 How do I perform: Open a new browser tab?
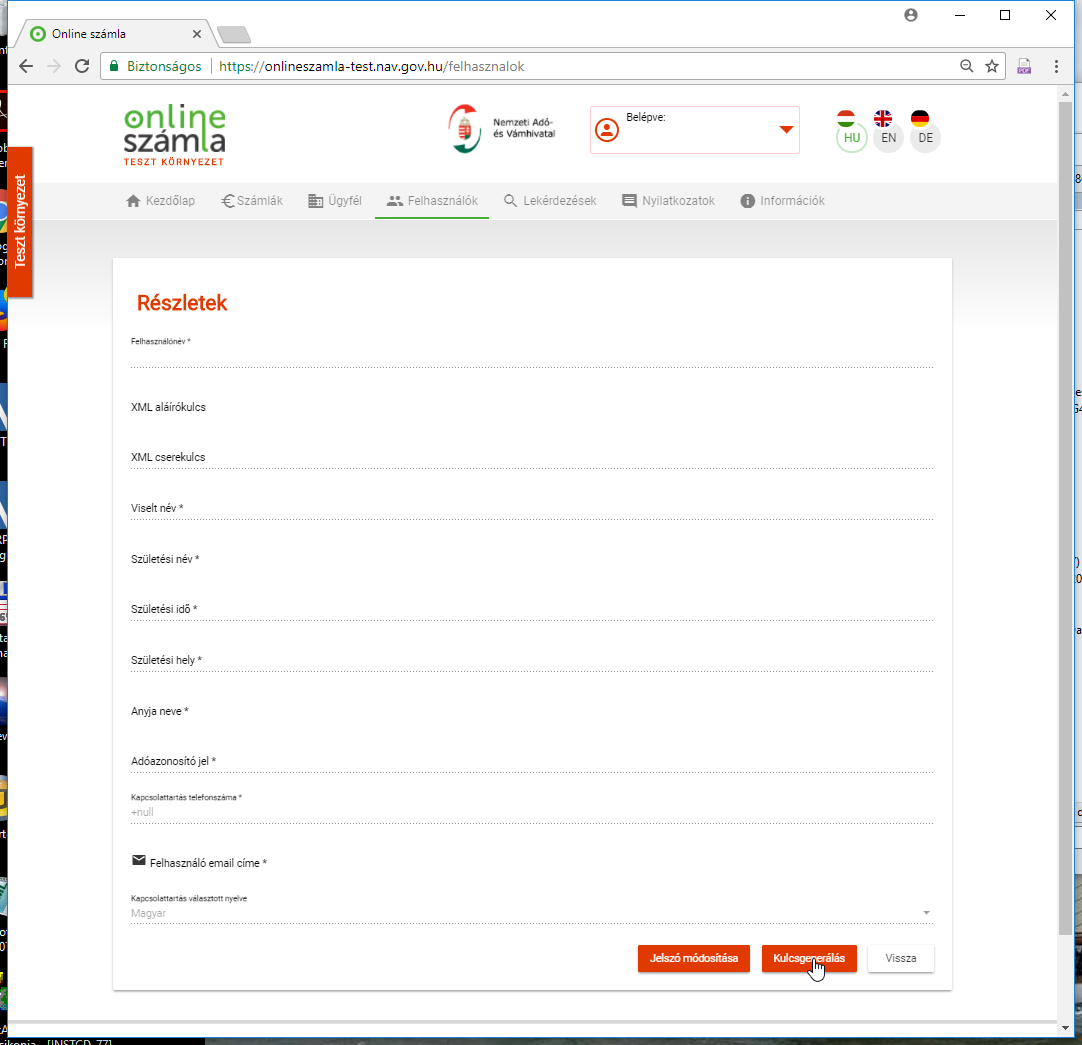pyautogui.click(x=233, y=35)
